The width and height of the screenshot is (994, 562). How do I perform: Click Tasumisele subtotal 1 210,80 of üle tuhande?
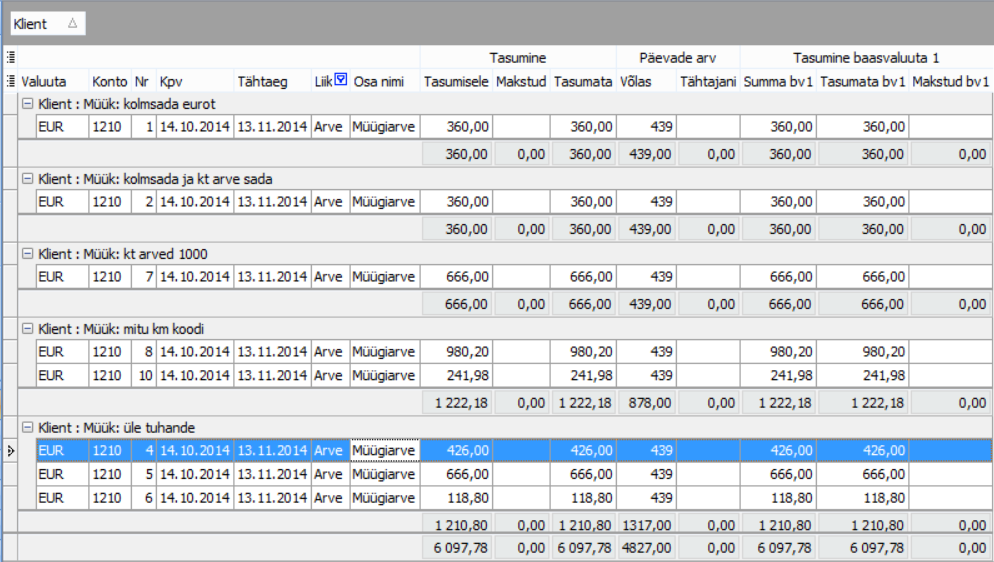pos(458,525)
